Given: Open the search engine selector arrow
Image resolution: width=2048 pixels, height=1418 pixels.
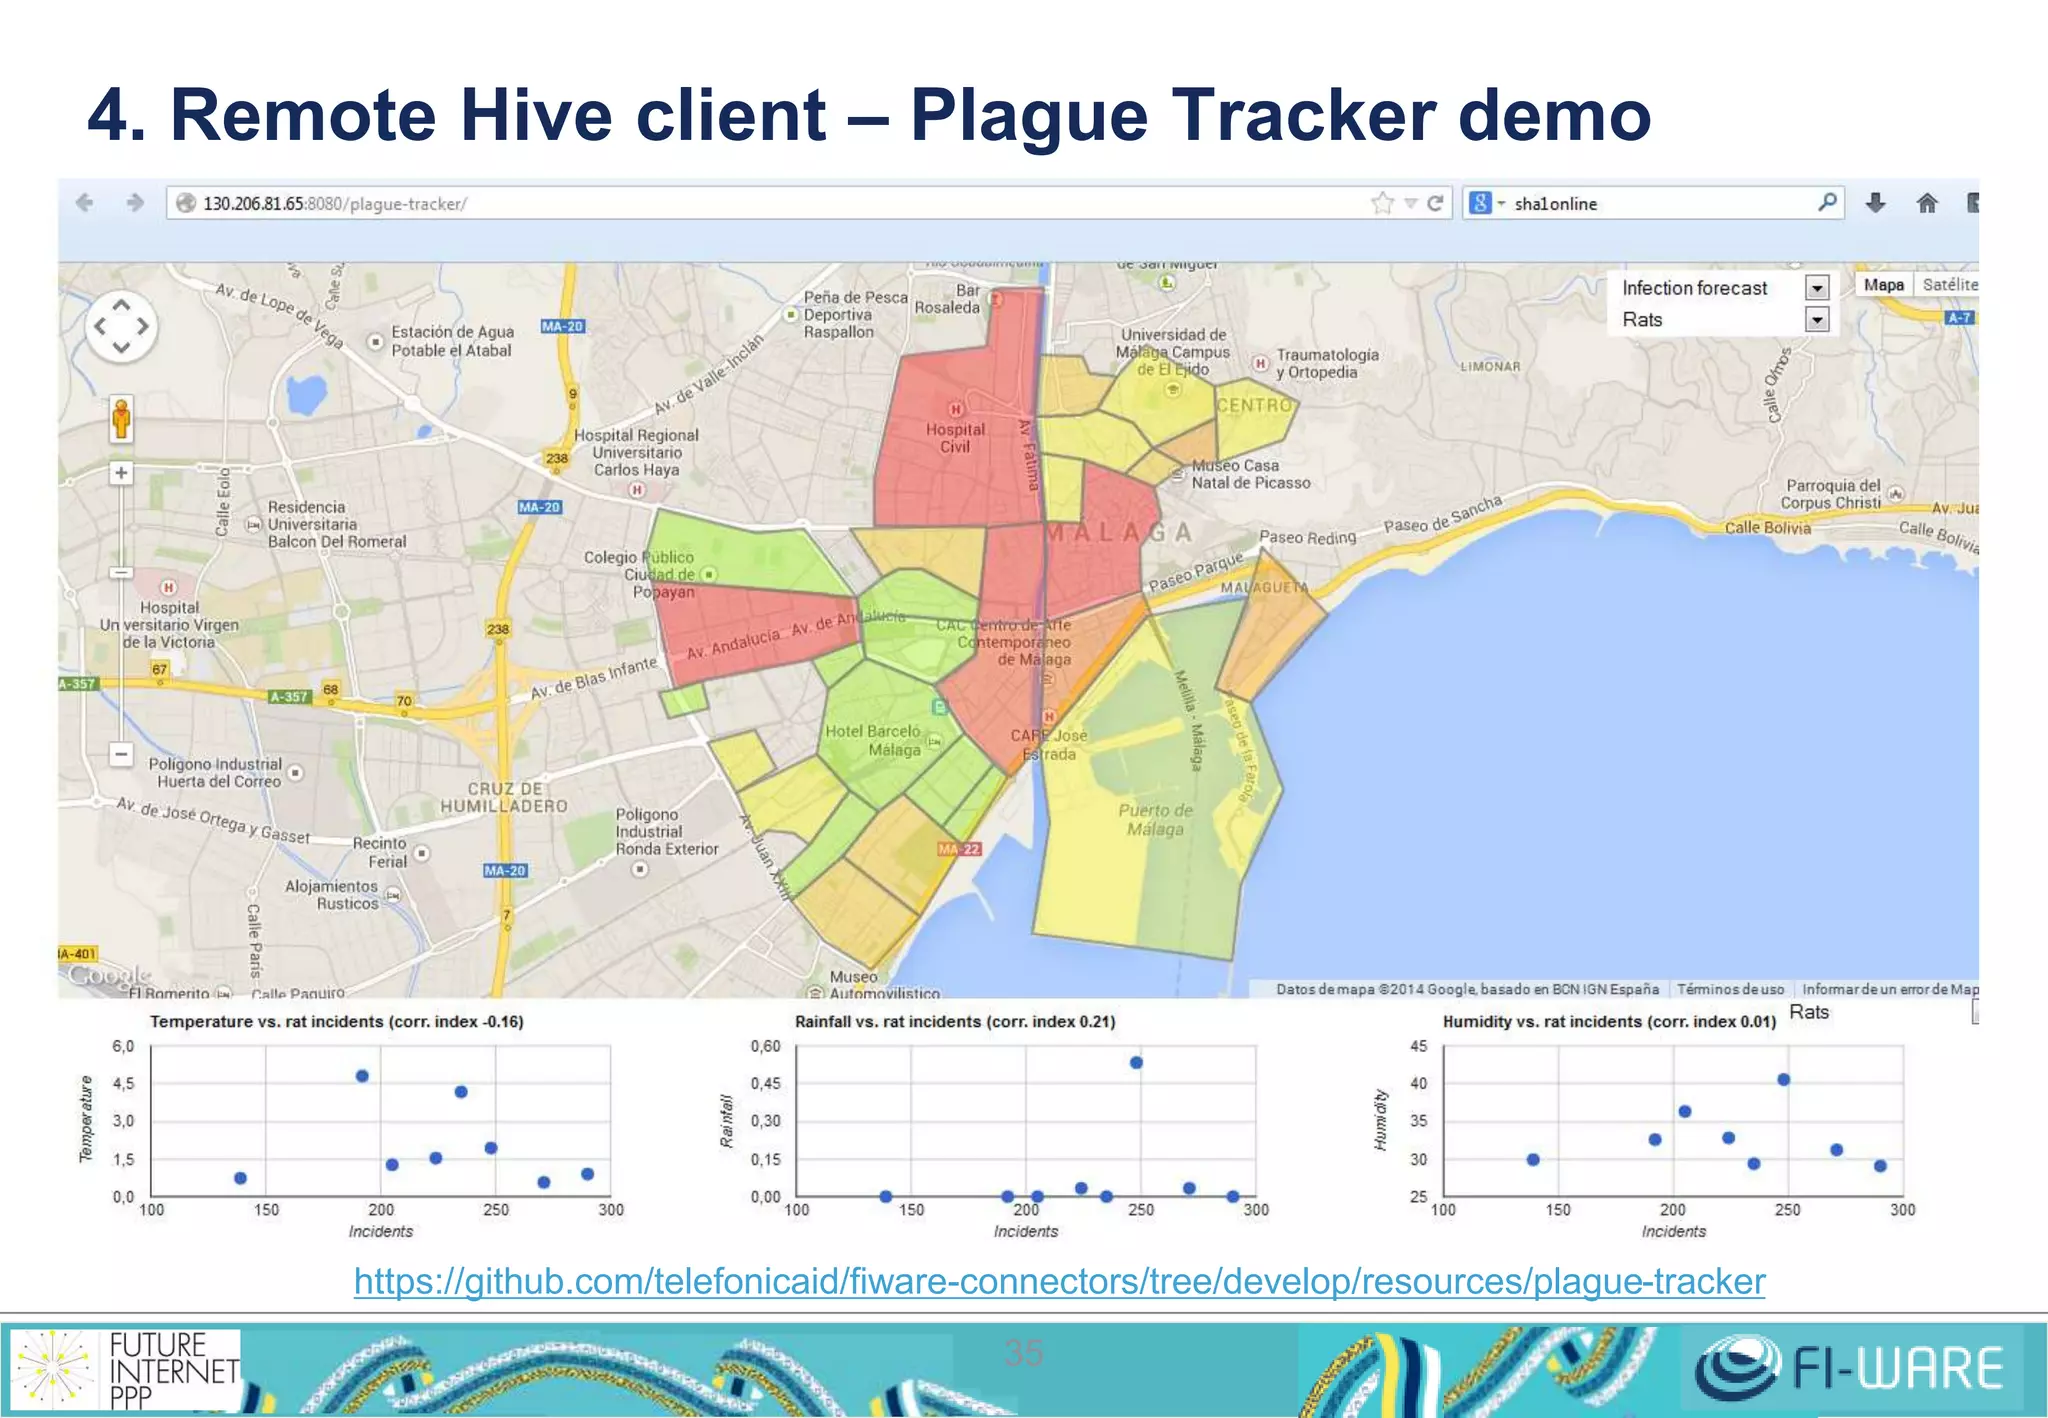Looking at the screenshot, I should tap(1501, 203).
